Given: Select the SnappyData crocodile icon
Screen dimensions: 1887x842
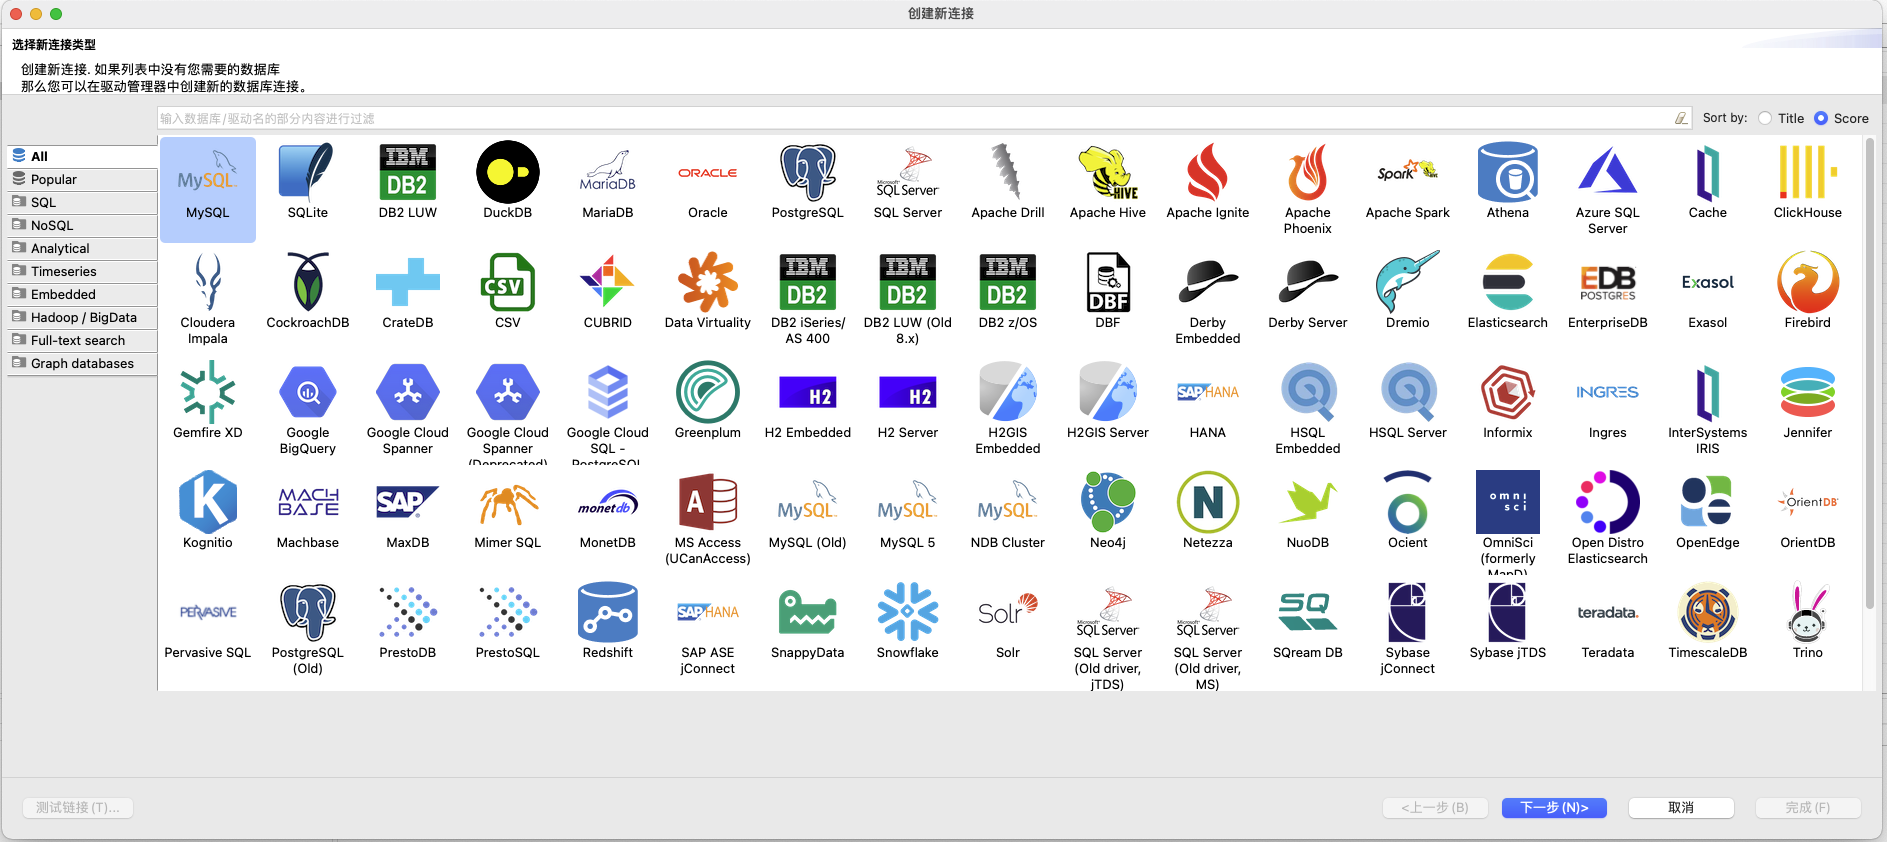Looking at the screenshot, I should tap(808, 613).
